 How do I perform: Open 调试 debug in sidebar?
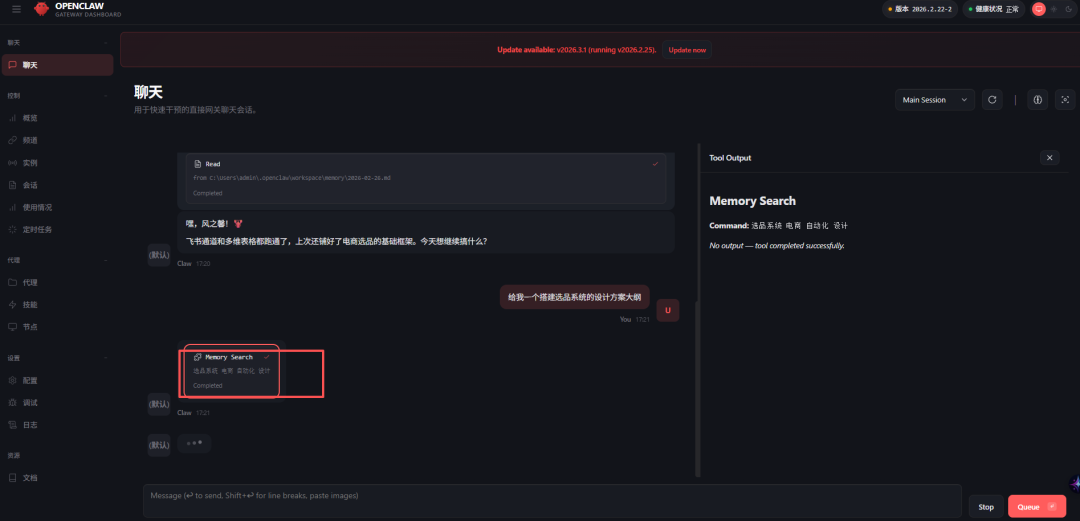coord(57,402)
